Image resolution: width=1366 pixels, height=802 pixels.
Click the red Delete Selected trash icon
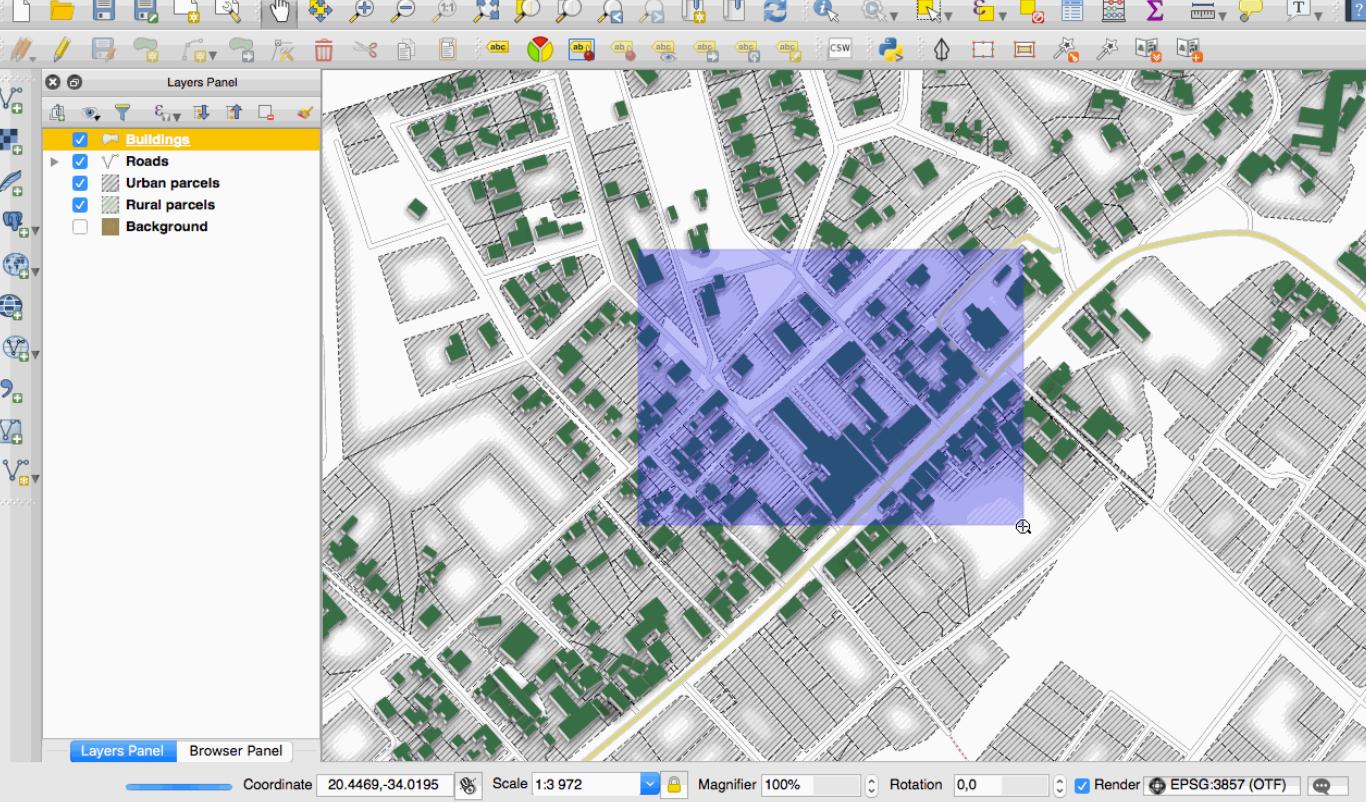tap(323, 49)
